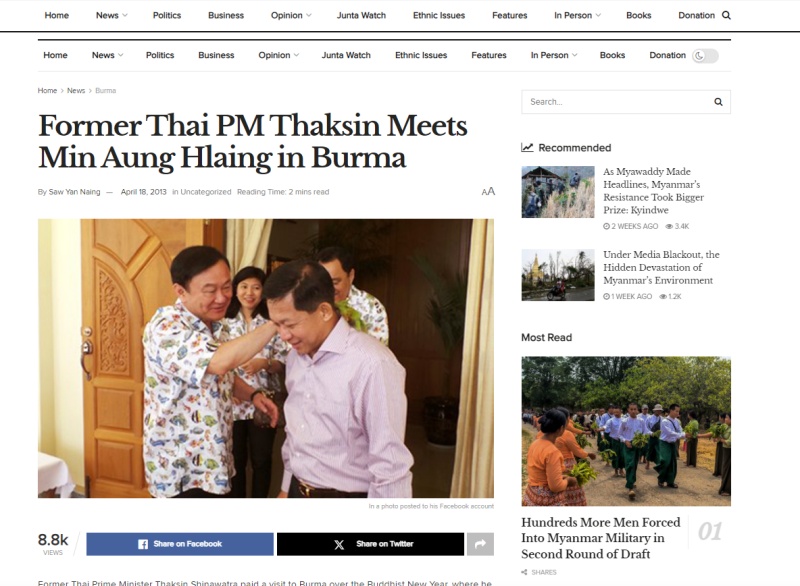Open the Myawaddy Kyindwe recommended article
This screenshot has width=800, height=586.
click(653, 191)
